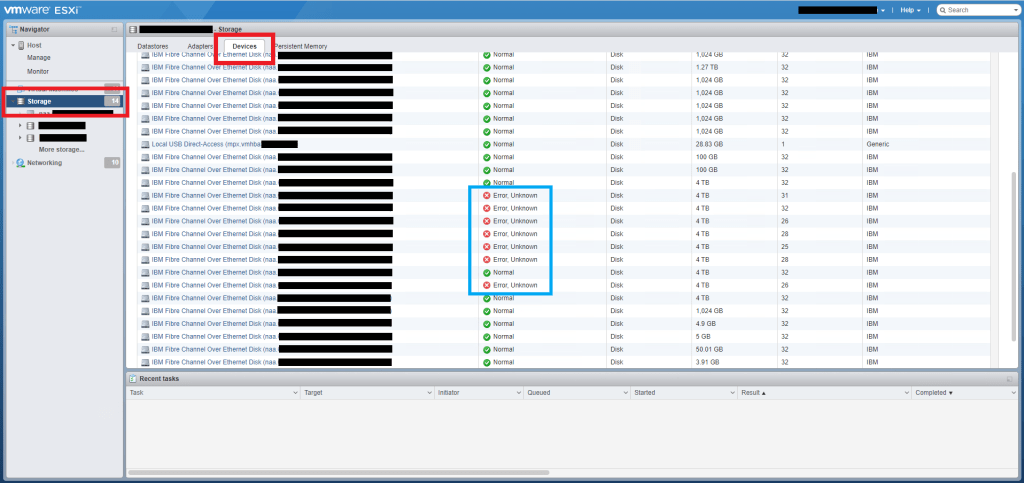Click the Recent tasks horizontal scrollbar
Screen dimensions: 1024x483
(x=500, y=471)
